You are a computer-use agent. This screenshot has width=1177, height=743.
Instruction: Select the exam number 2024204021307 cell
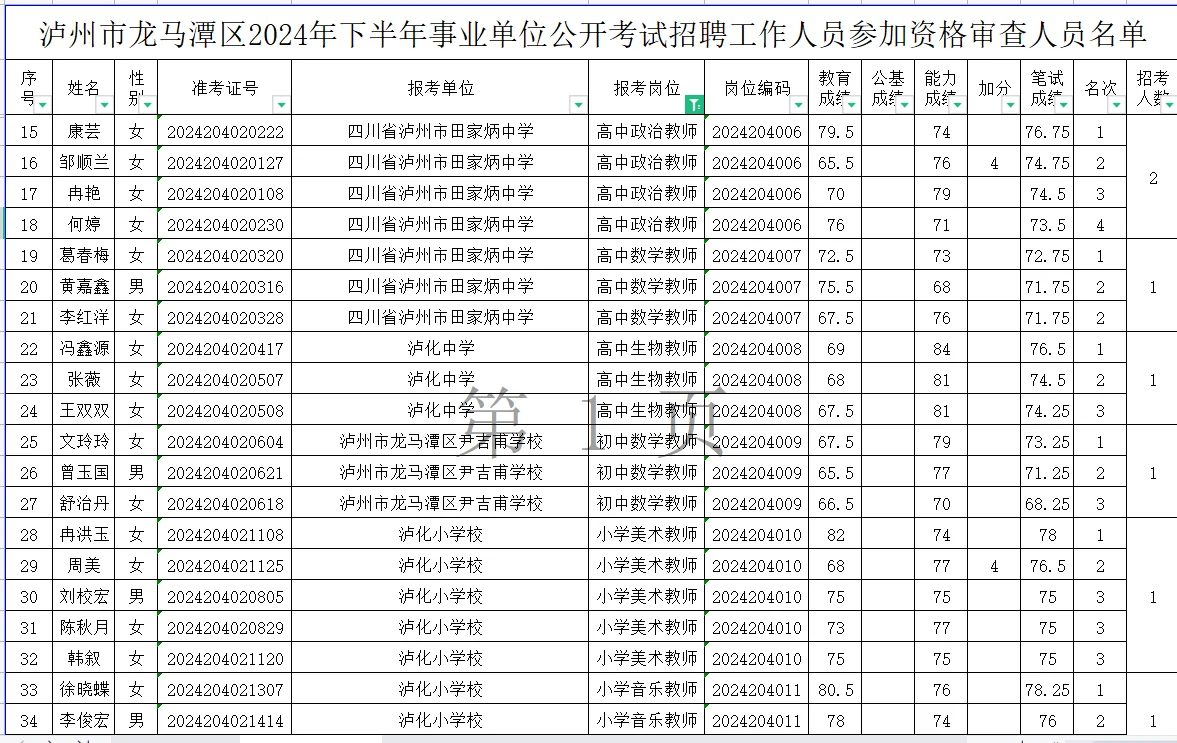click(224, 689)
